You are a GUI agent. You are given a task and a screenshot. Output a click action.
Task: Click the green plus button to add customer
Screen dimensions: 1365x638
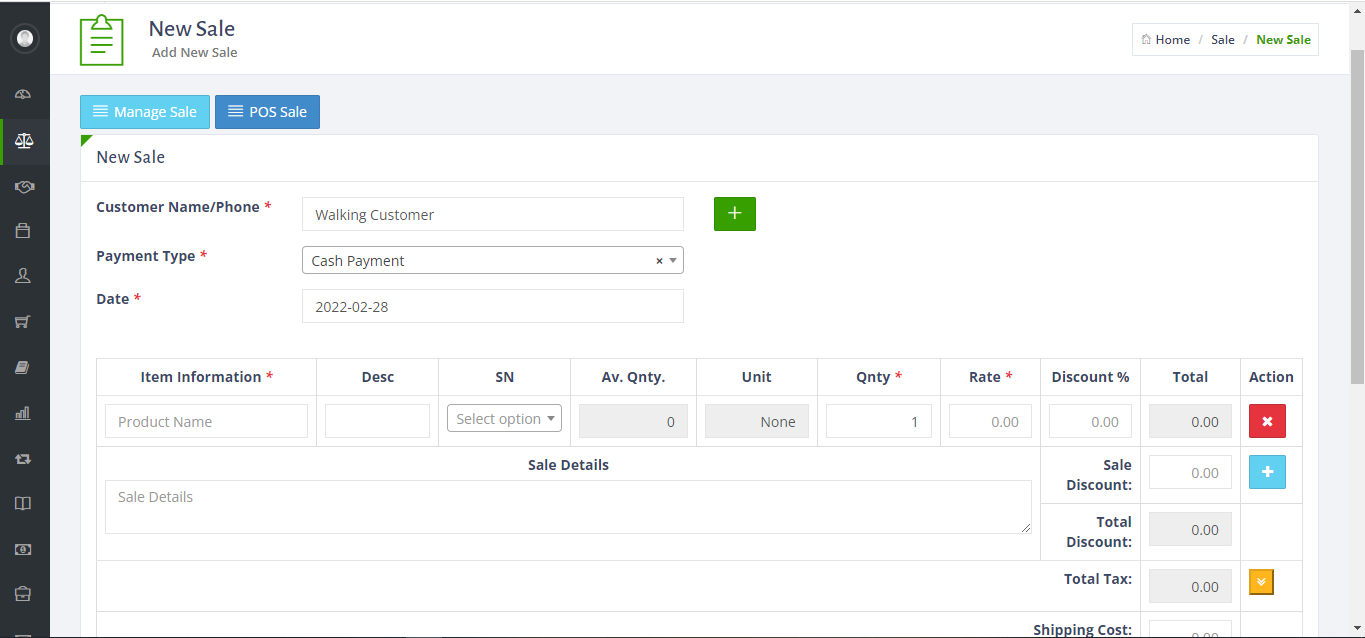tap(734, 213)
